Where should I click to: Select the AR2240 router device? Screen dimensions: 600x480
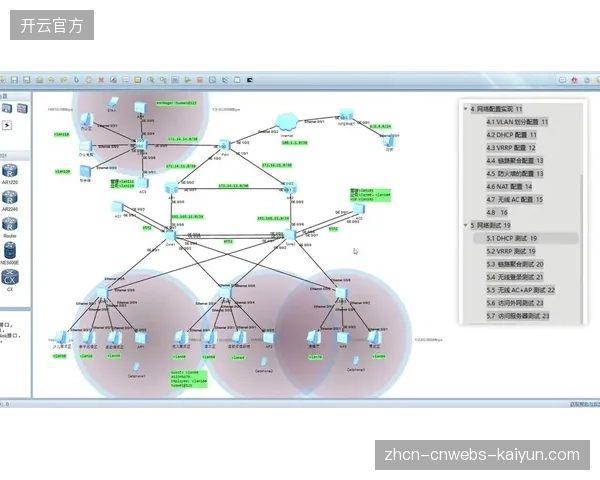pyautogui.click(x=10, y=198)
